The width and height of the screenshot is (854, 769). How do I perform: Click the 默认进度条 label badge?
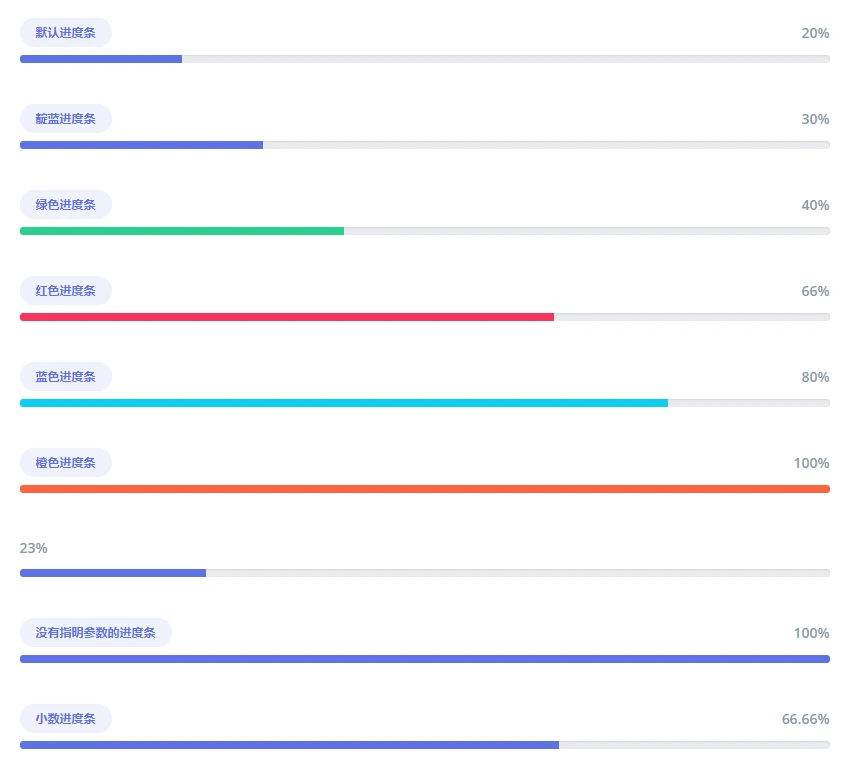(x=65, y=33)
